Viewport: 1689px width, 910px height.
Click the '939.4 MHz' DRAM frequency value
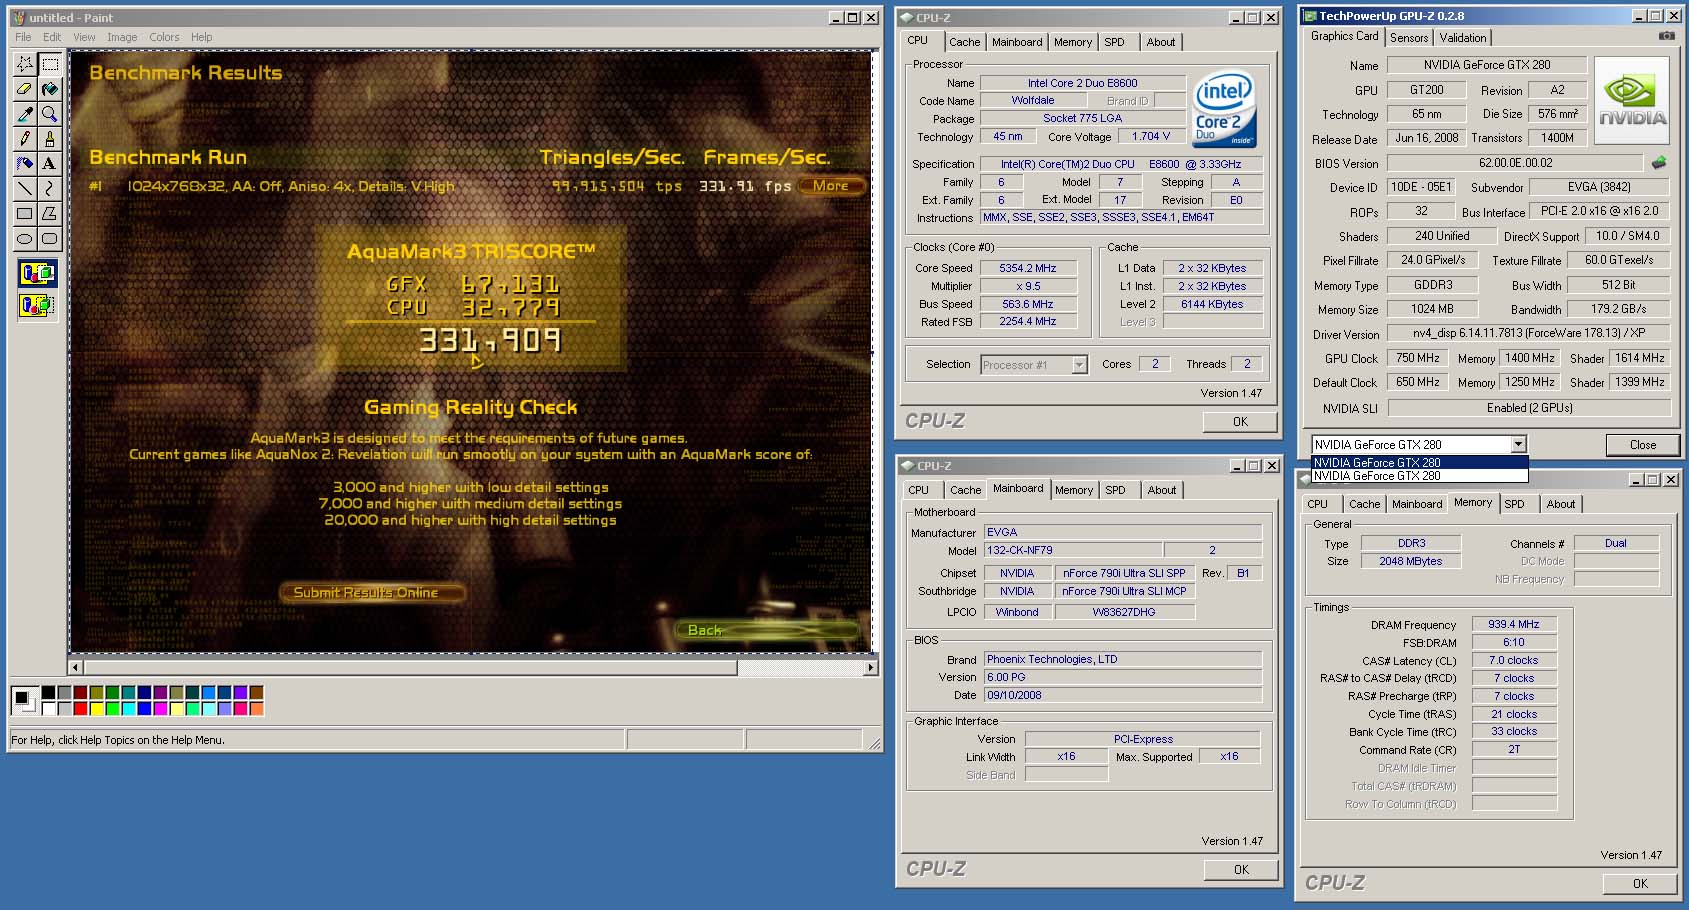click(x=1514, y=624)
